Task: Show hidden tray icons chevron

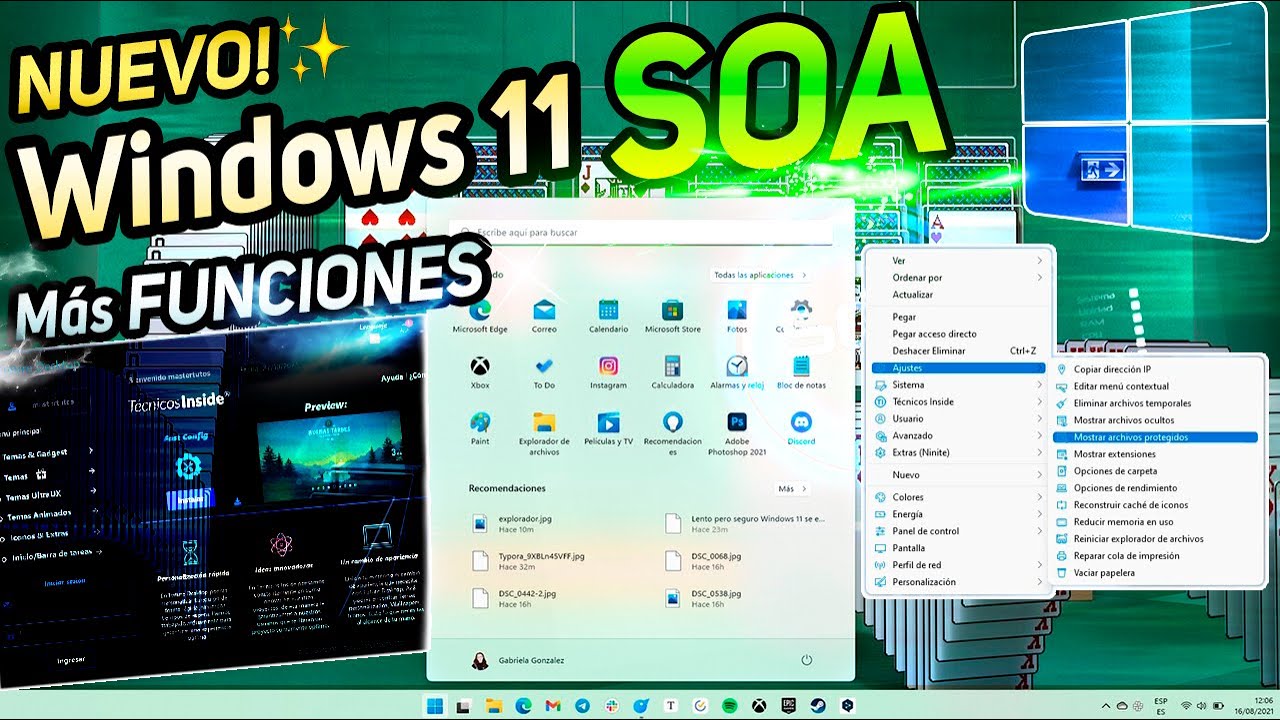Action: point(1106,706)
